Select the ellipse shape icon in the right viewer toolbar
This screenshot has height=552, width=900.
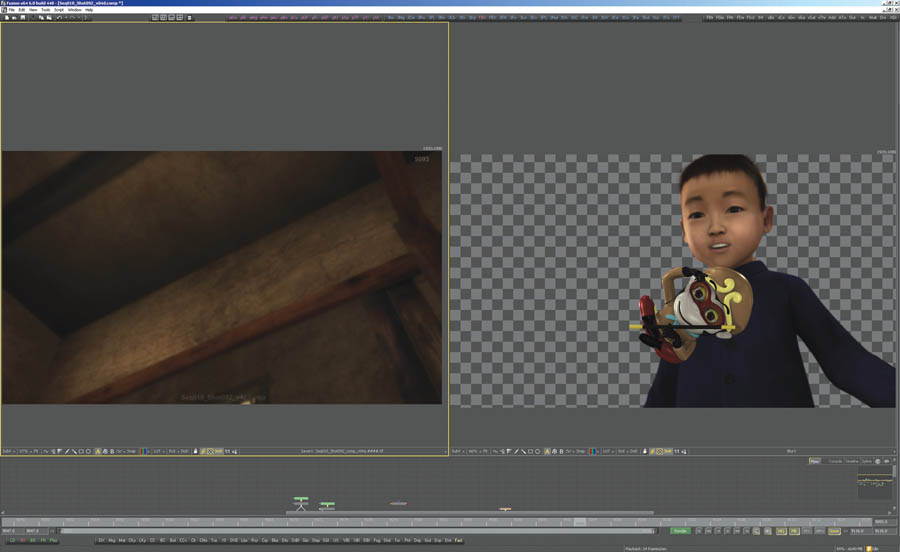539,451
